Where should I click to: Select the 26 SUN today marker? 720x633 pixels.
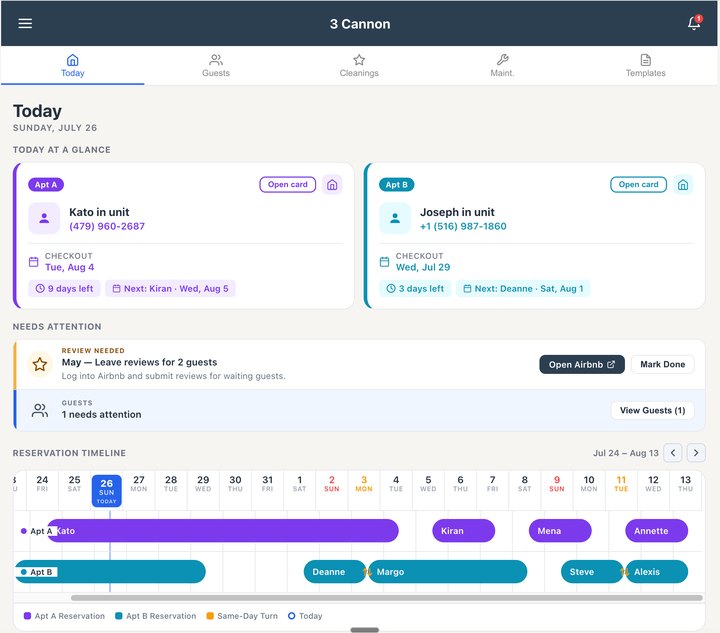click(x=107, y=491)
